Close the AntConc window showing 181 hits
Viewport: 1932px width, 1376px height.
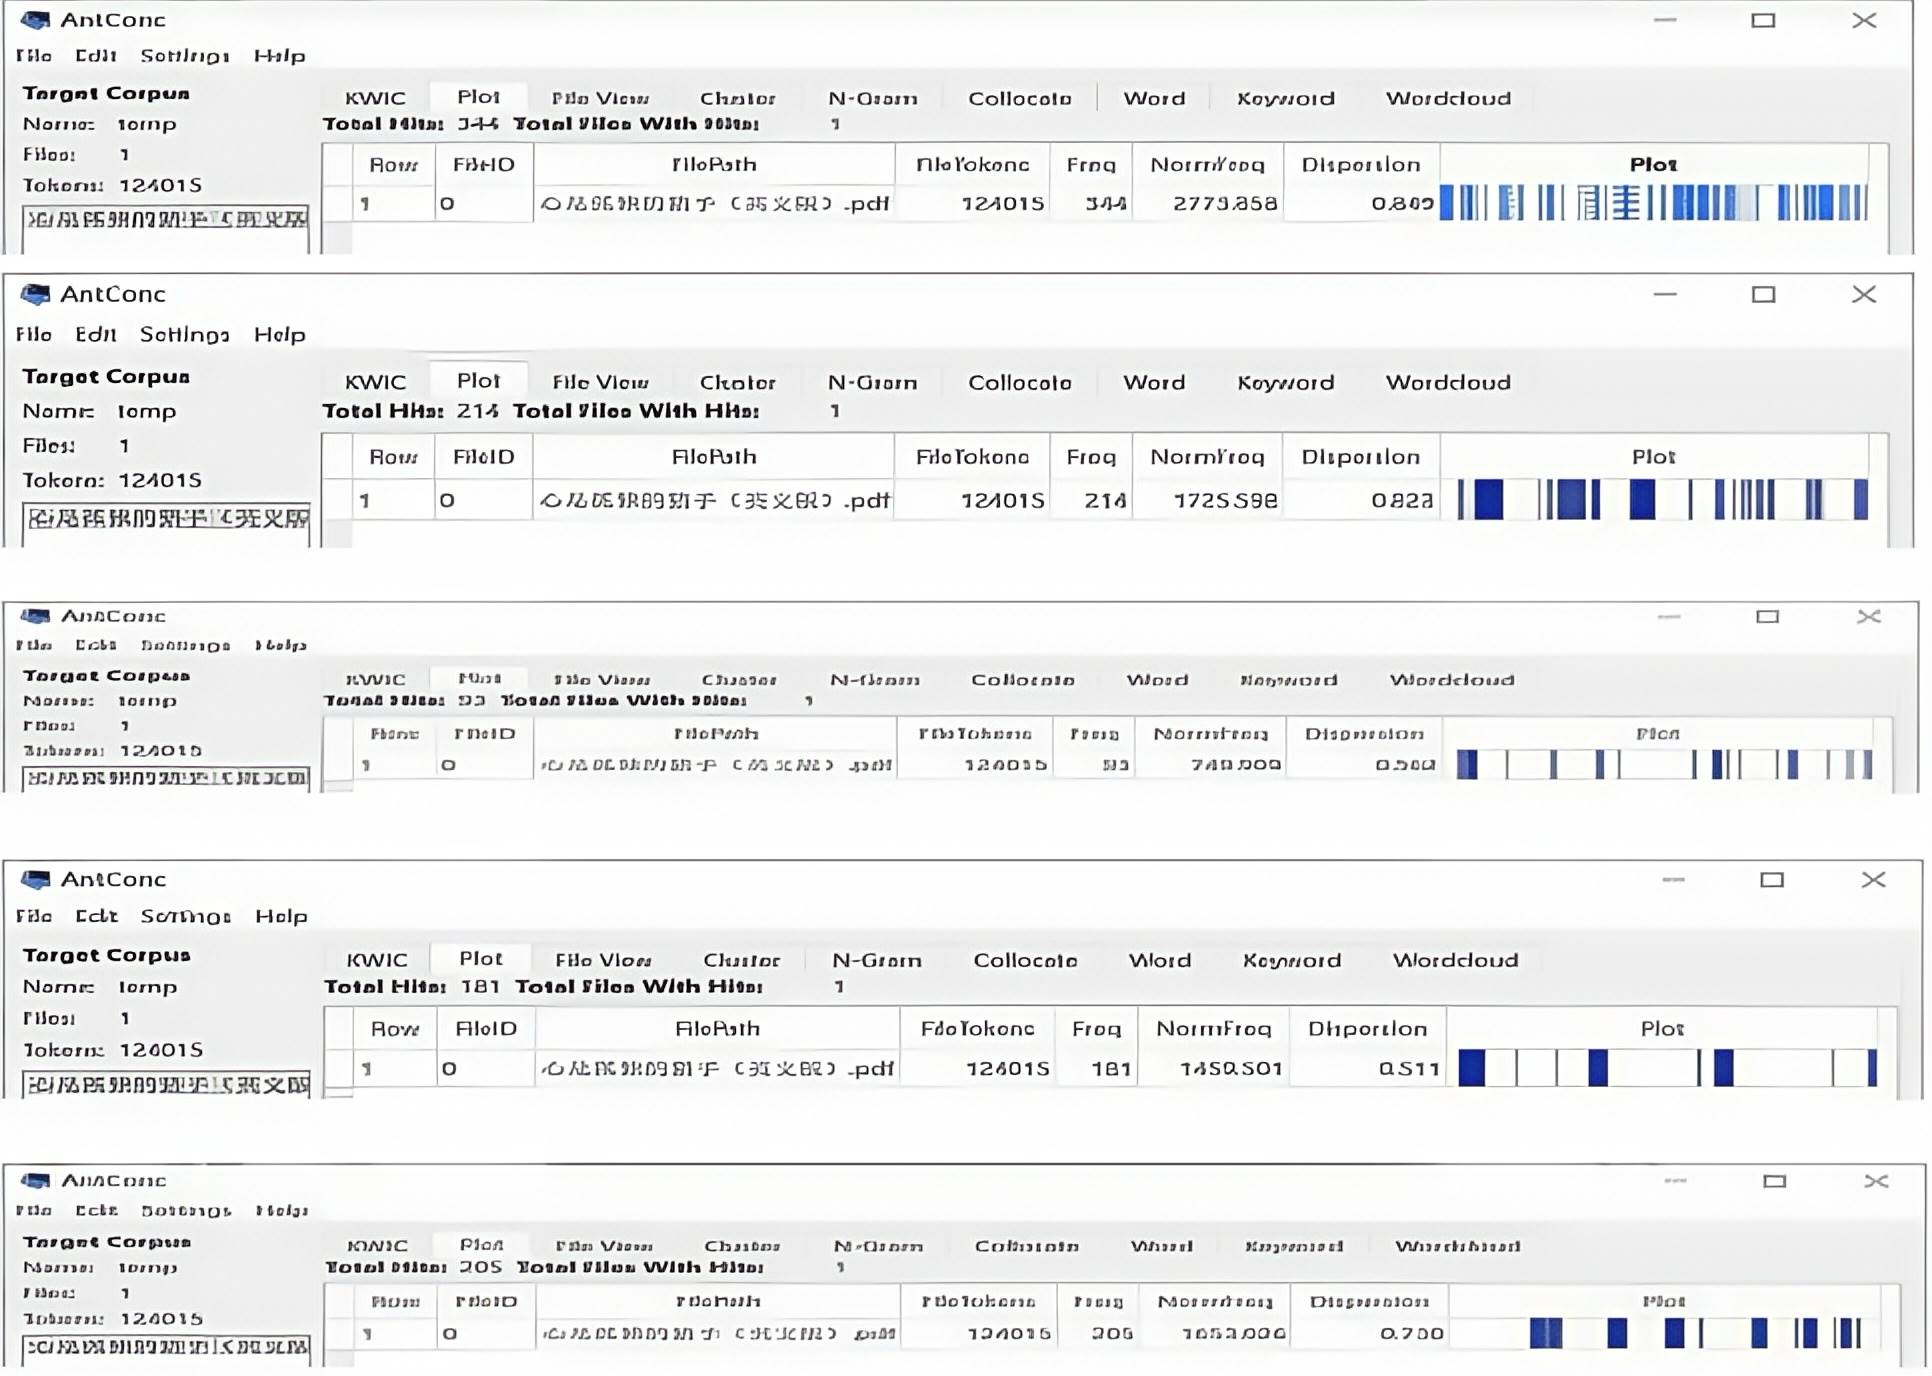[1873, 879]
